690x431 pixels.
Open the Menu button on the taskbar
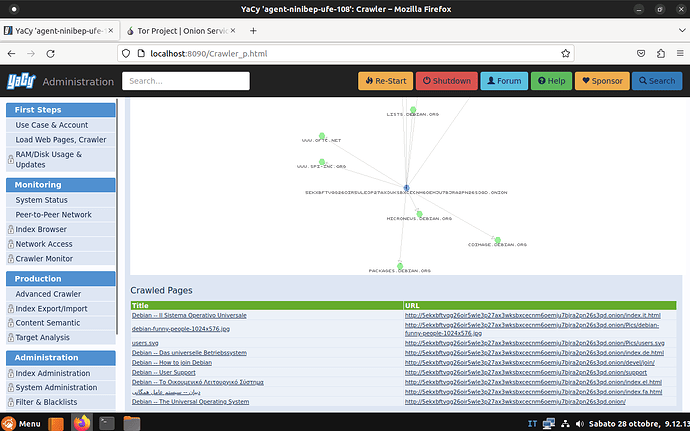21,424
